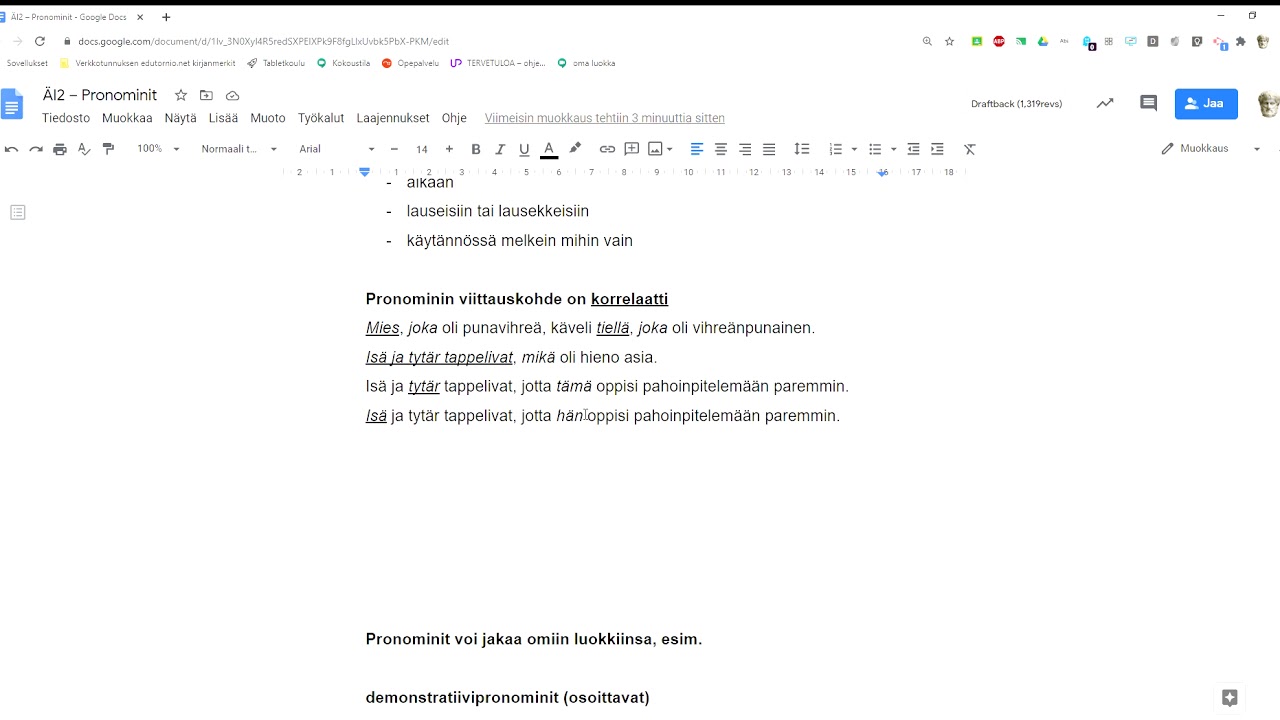1280x720 pixels.
Task: Show the document outline panel
Action: point(18,212)
